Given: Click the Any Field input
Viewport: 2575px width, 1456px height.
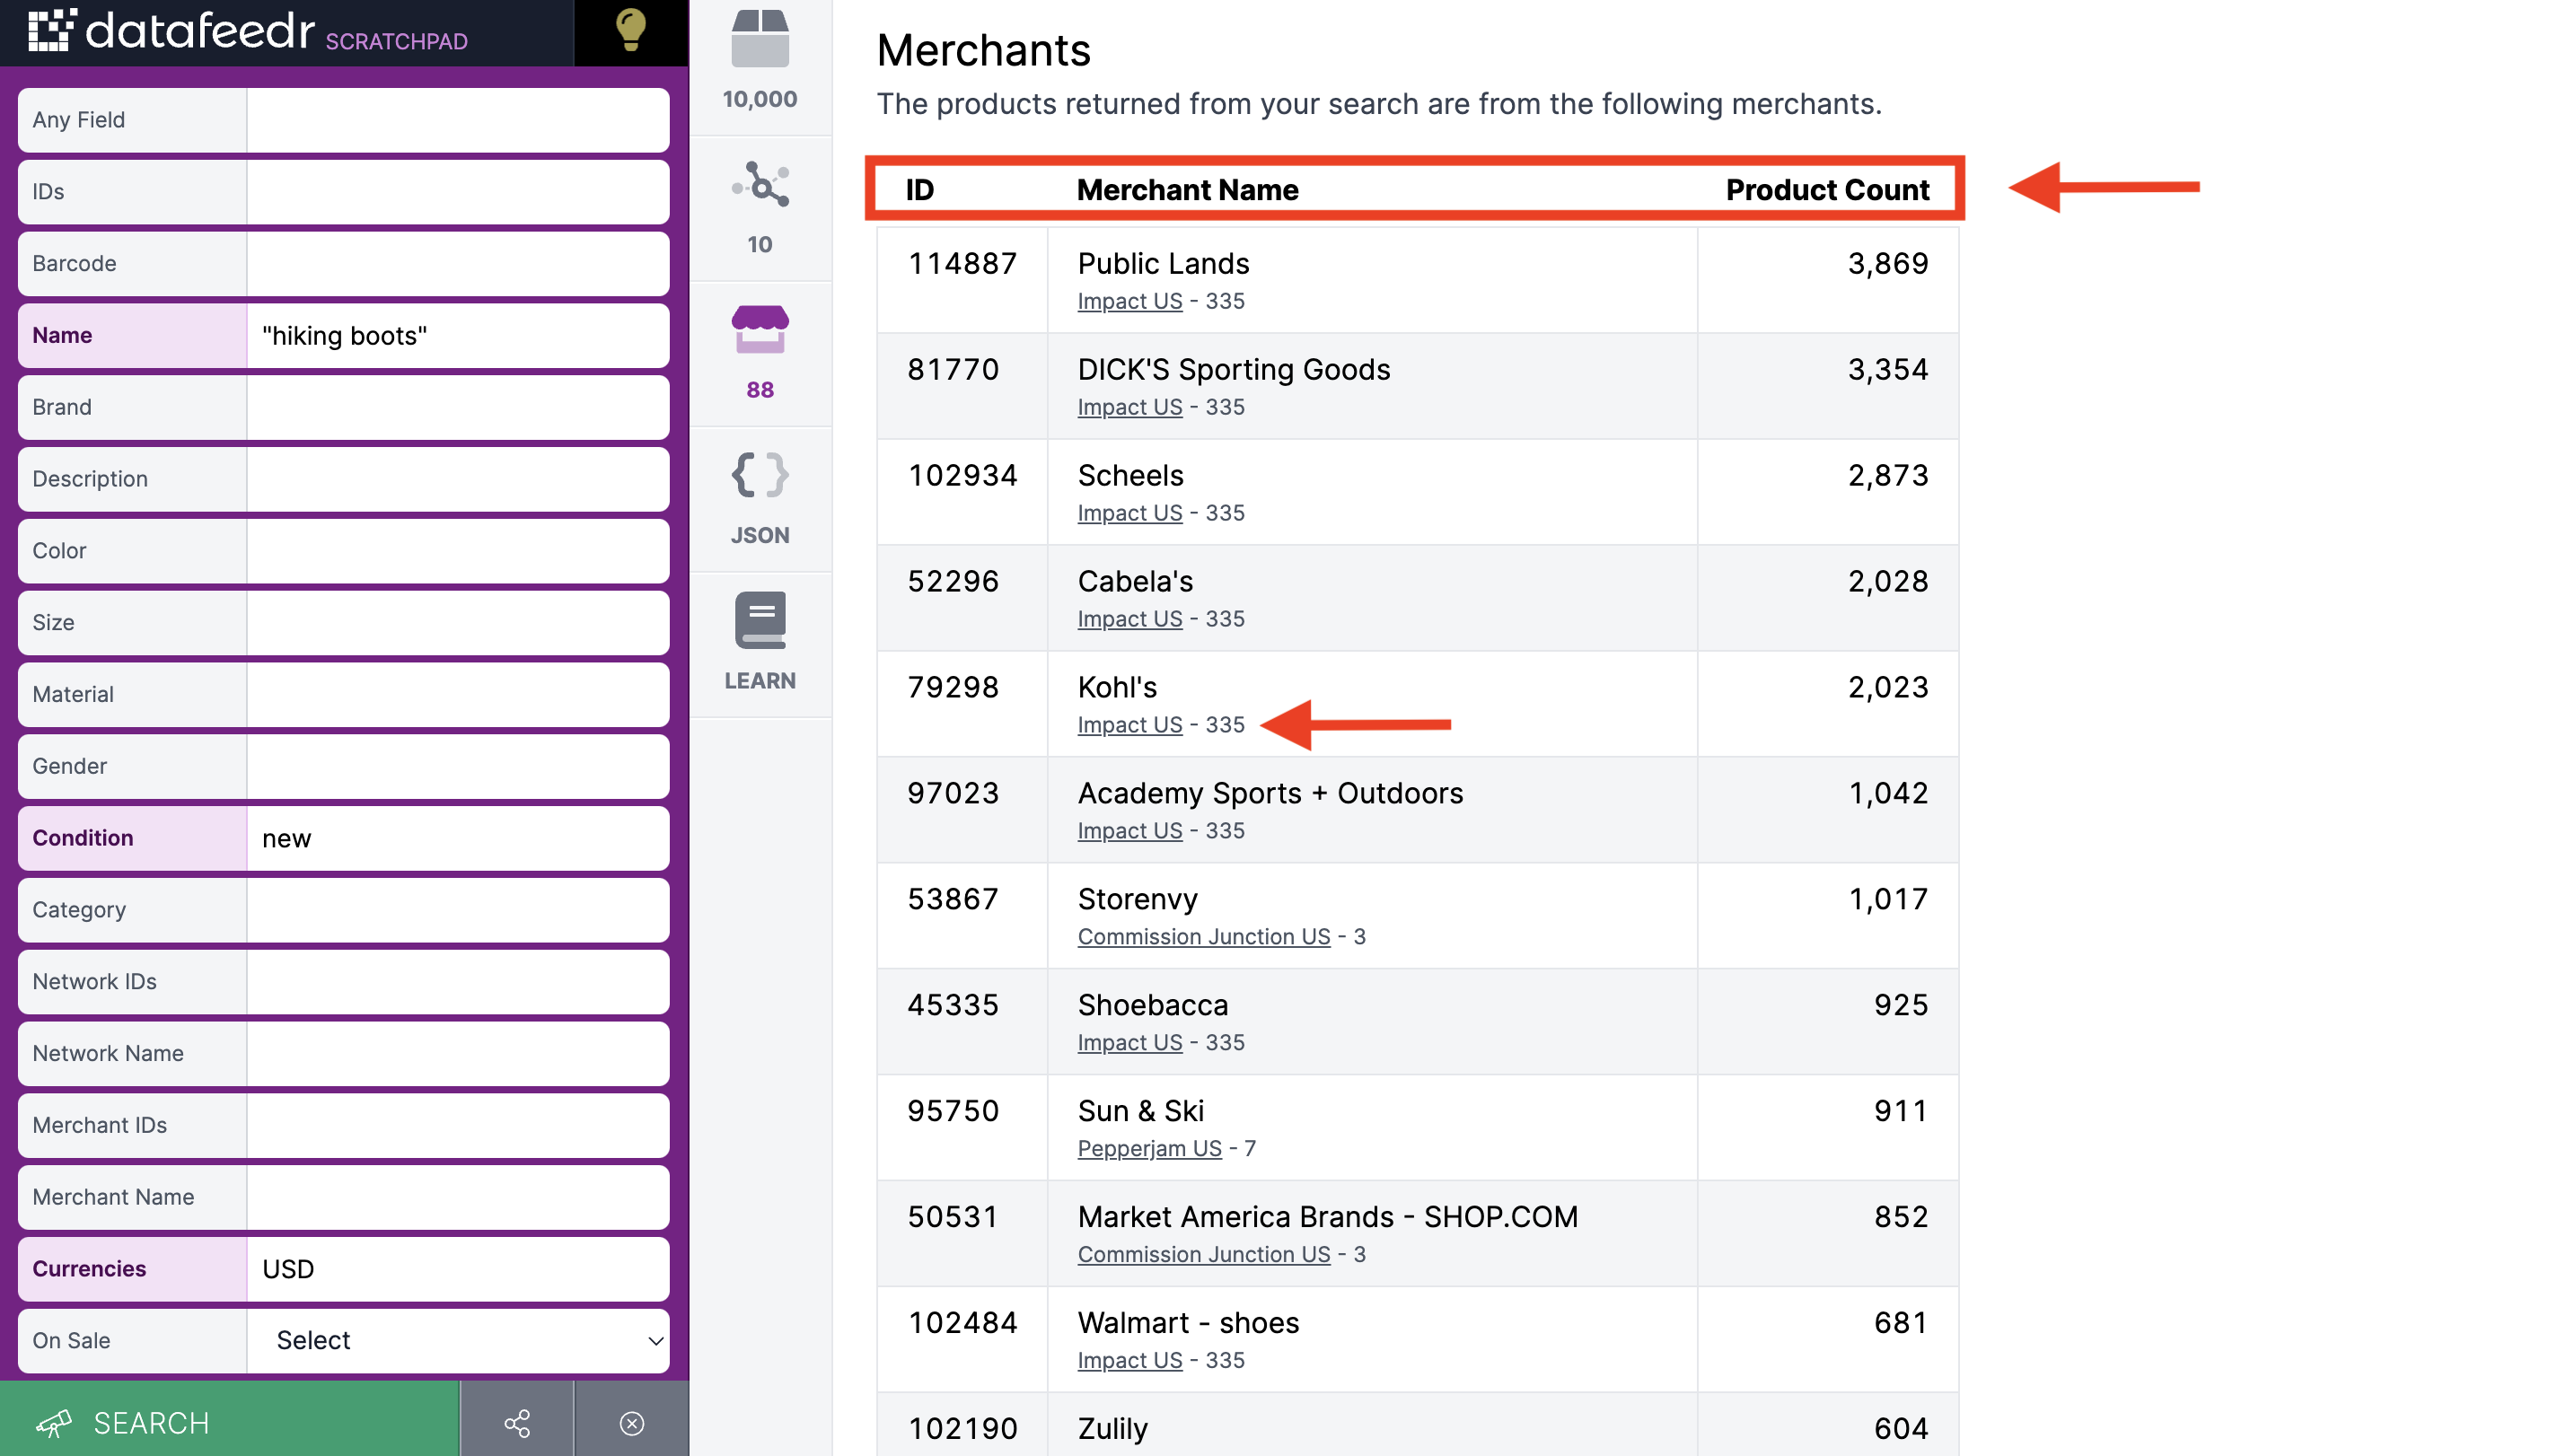Looking at the screenshot, I should click(458, 120).
